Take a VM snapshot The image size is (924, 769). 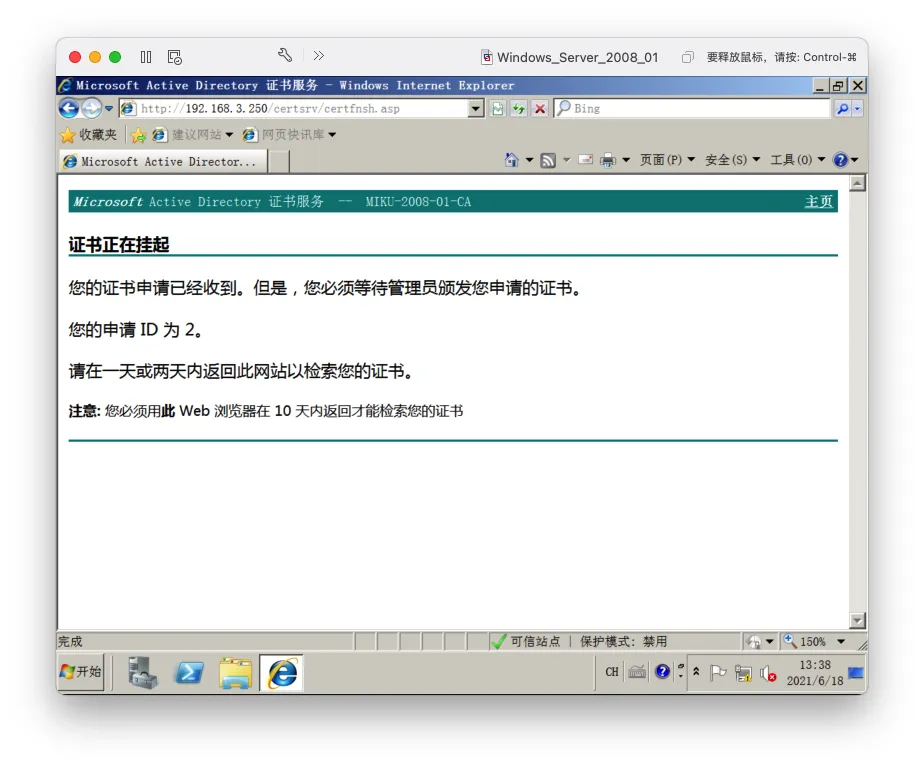click(174, 57)
